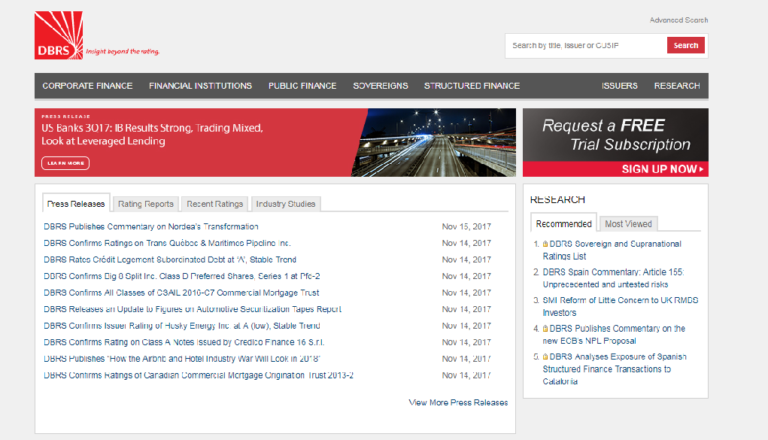768x440 pixels.
Task: Open the US Banks 3Q17 press release headline
Action: [152, 134]
